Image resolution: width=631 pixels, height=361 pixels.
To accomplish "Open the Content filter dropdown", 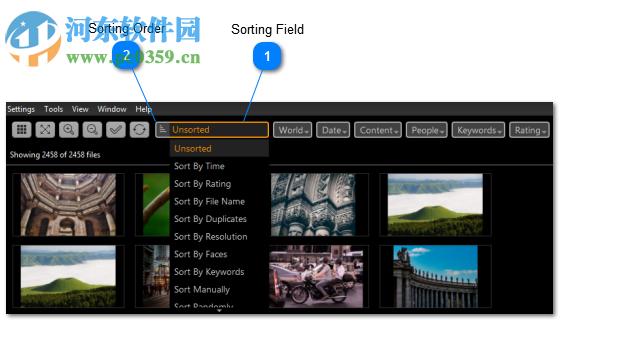I will [378, 130].
